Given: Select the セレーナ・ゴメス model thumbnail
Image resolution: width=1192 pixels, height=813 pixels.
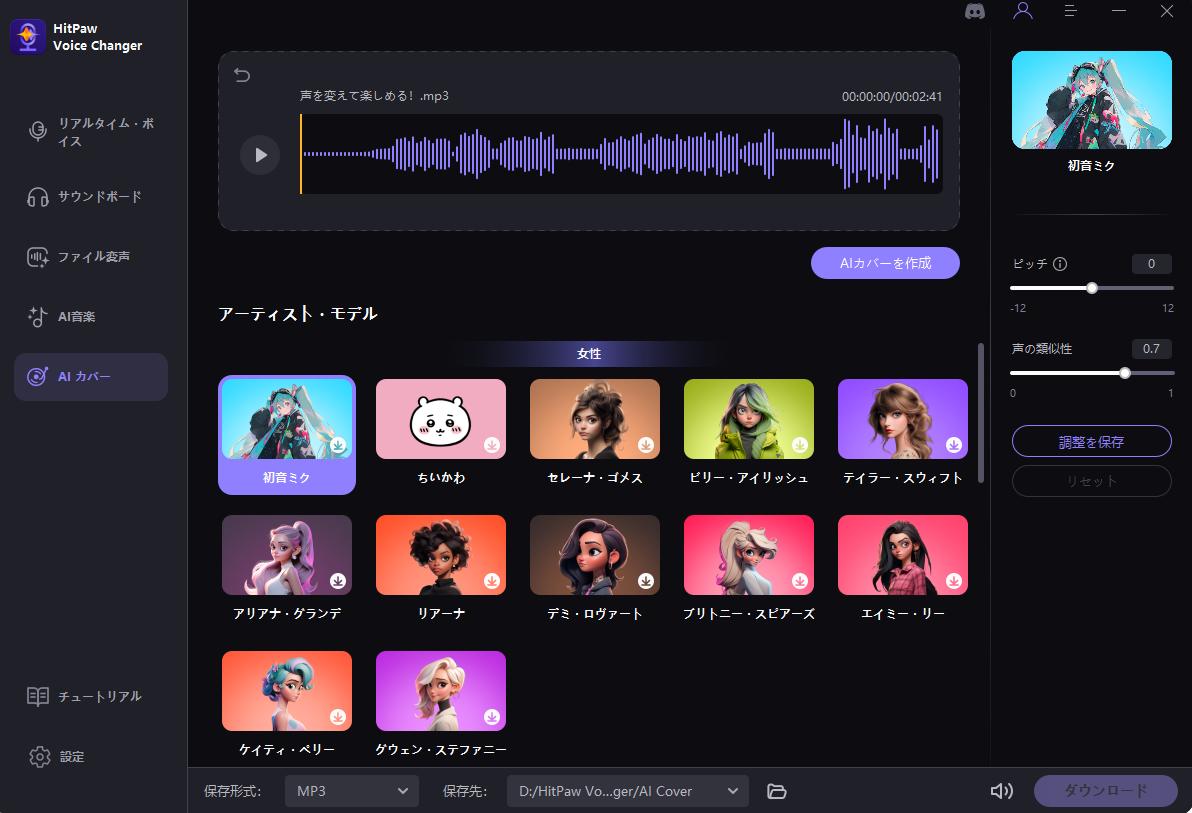Looking at the screenshot, I should point(594,419).
